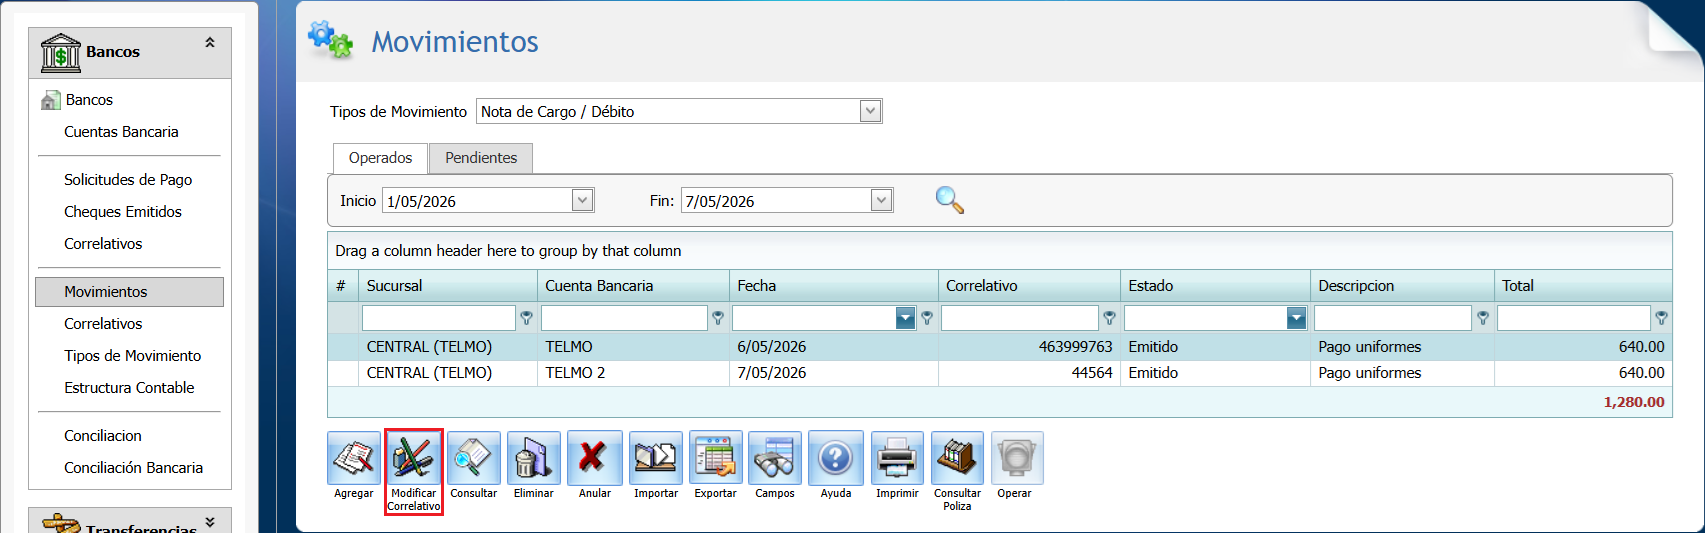Screen dimensions: 1705x533
Task: Click the Agregar toolbar icon
Action: tap(354, 458)
